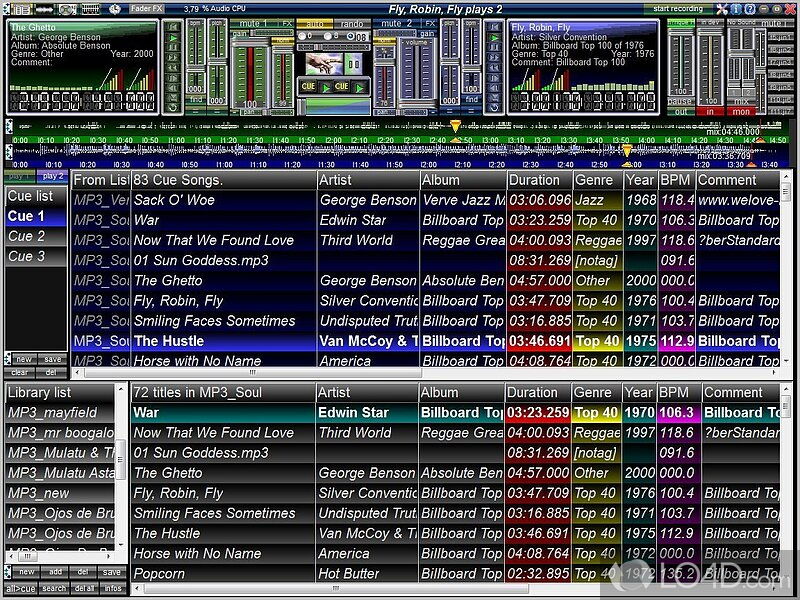Open the settings tools icon
The width and height of the screenshot is (800, 600).
coord(721,9)
